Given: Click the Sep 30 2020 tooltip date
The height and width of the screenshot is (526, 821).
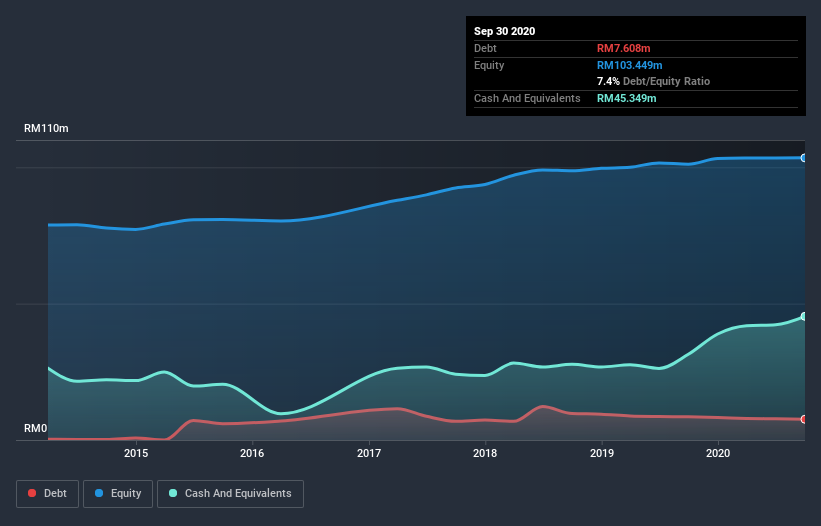Looking at the screenshot, I should tap(505, 31).
